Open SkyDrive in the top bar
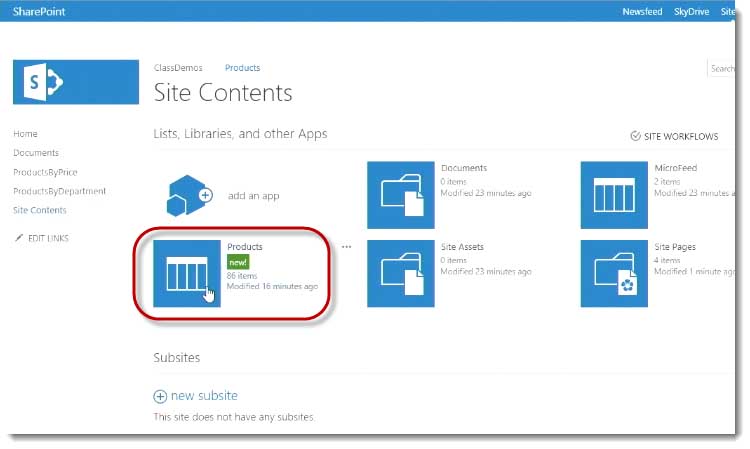This screenshot has height=449, width=750. point(691,11)
